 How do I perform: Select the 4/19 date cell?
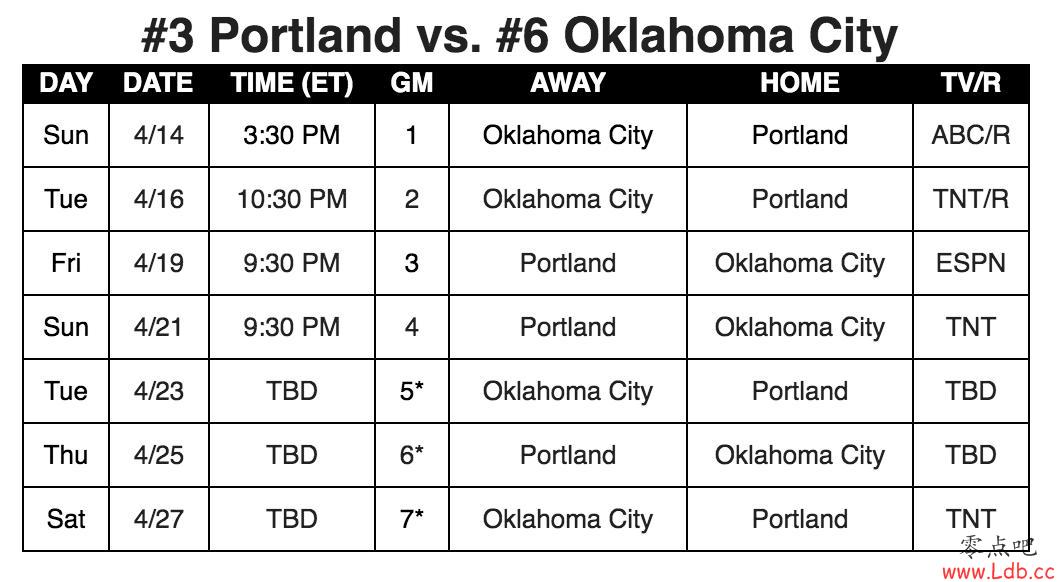pos(159,263)
